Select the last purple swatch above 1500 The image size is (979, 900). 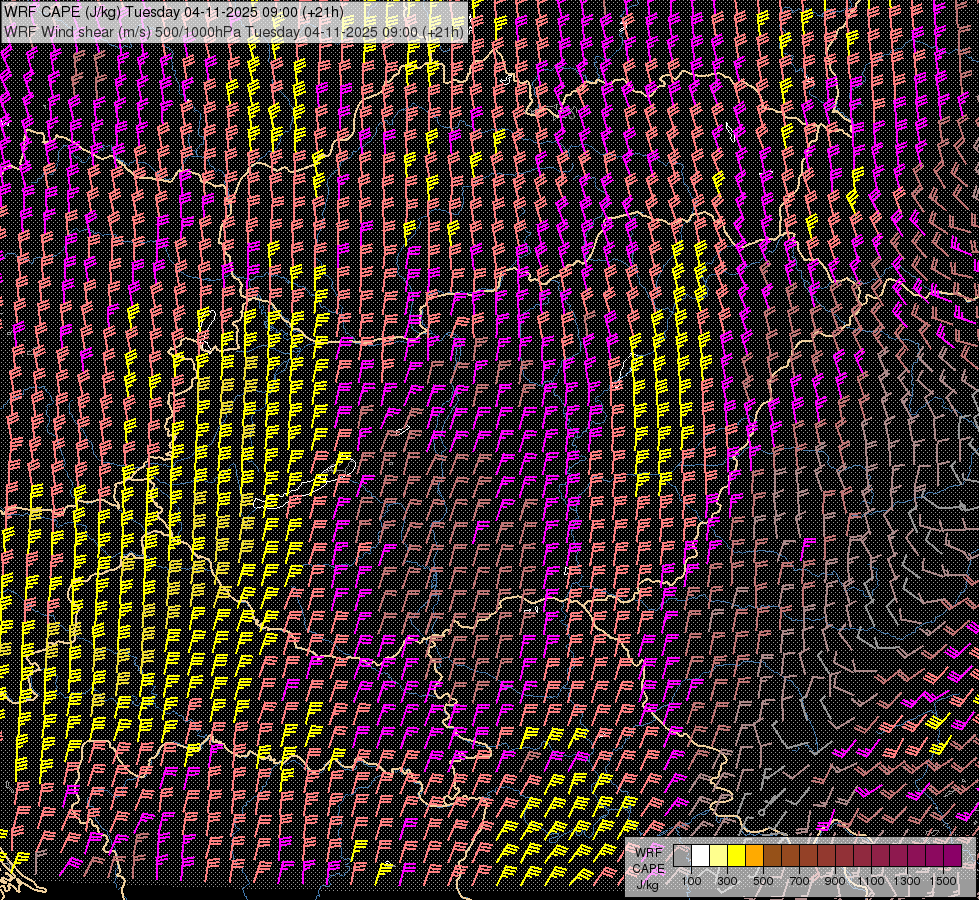(x=953, y=855)
